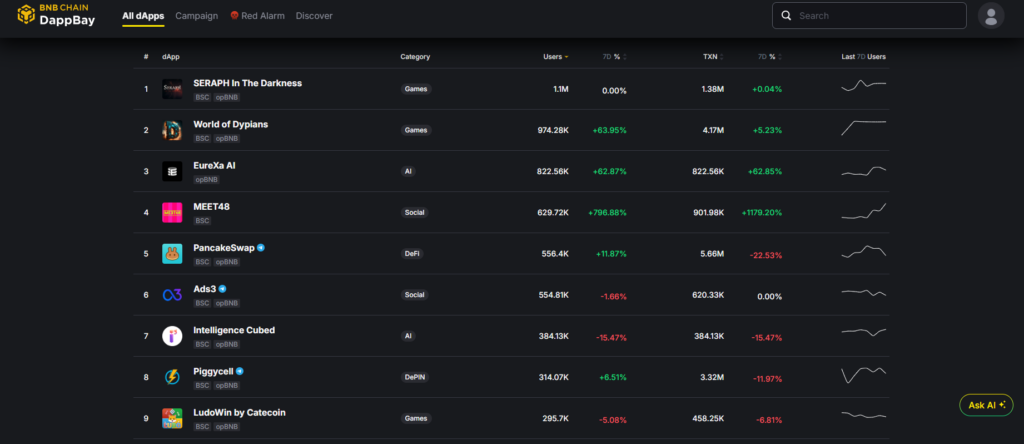Sort the table by Users column
The height and width of the screenshot is (444, 1024).
554,57
